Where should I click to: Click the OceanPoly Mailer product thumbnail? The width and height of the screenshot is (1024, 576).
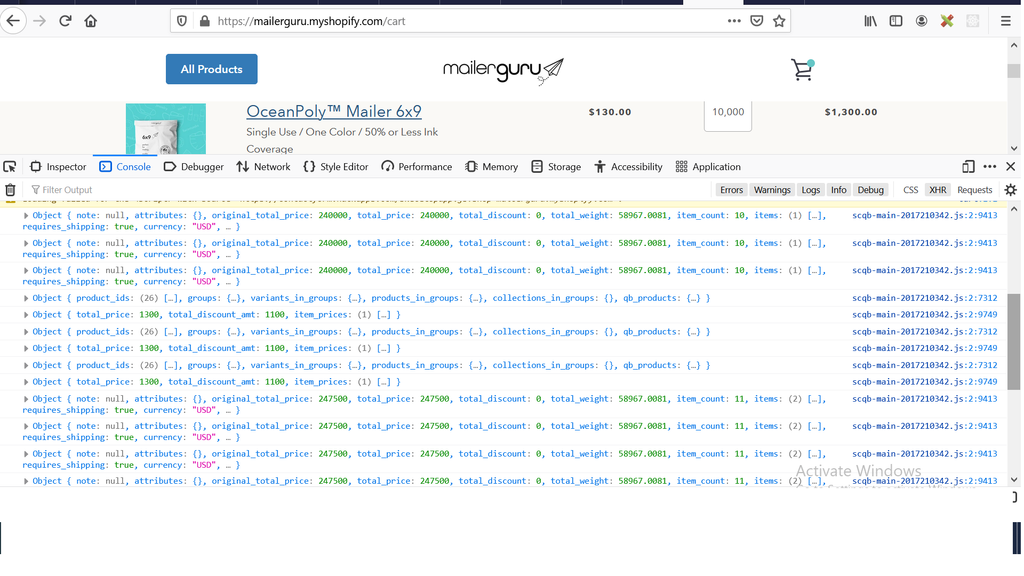pyautogui.click(x=166, y=129)
